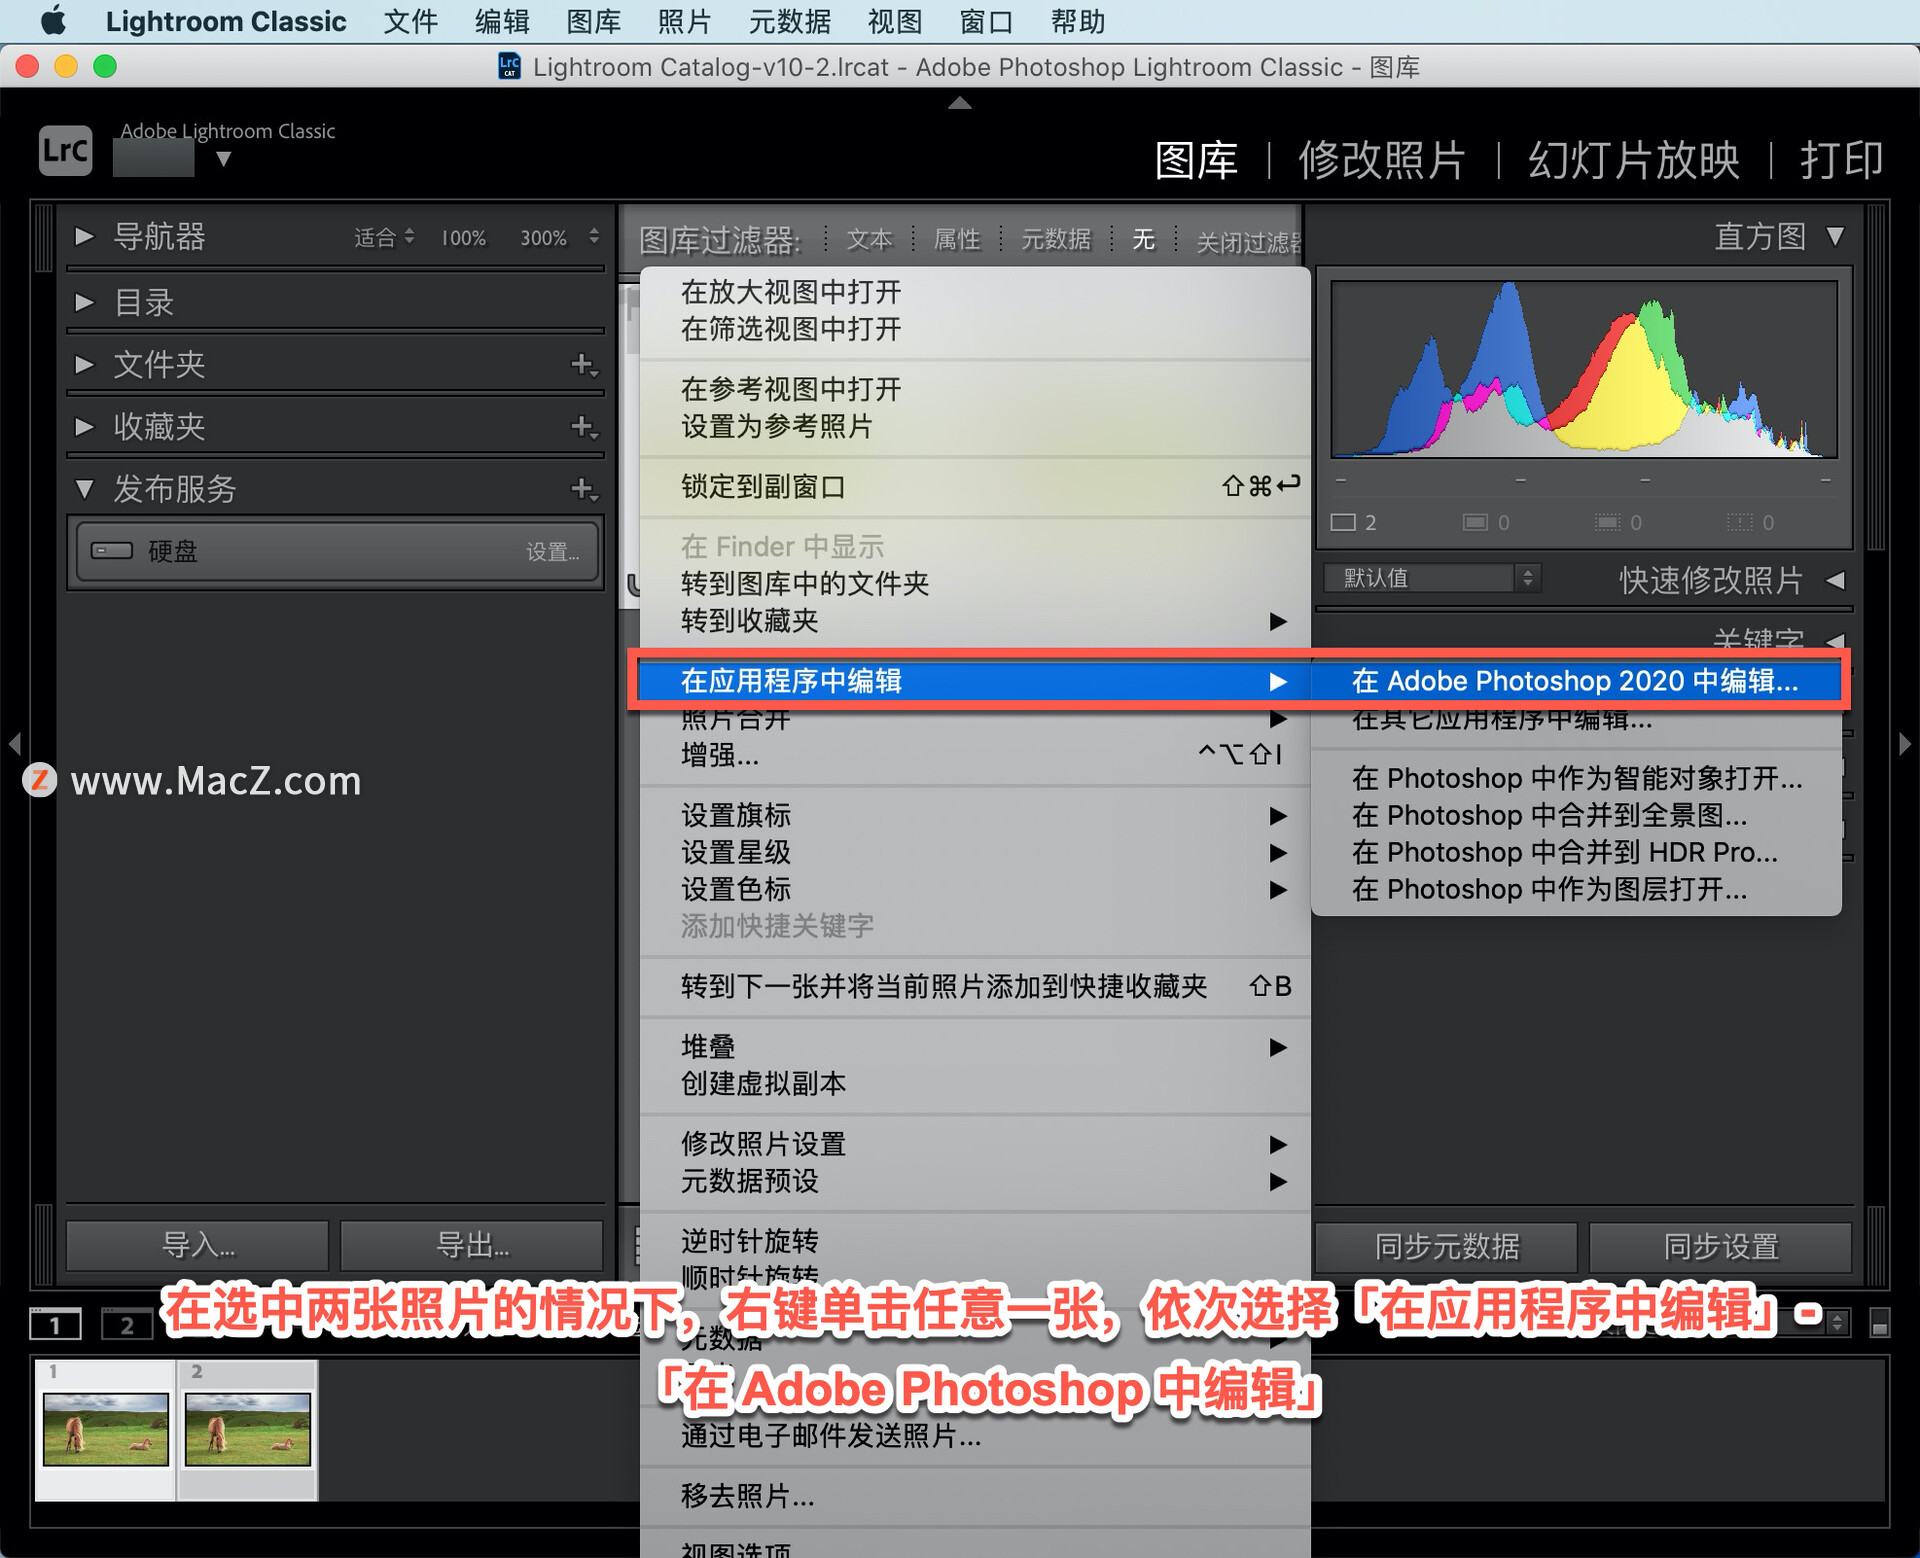
Task: Open the Apple menu
Action: coord(53,20)
